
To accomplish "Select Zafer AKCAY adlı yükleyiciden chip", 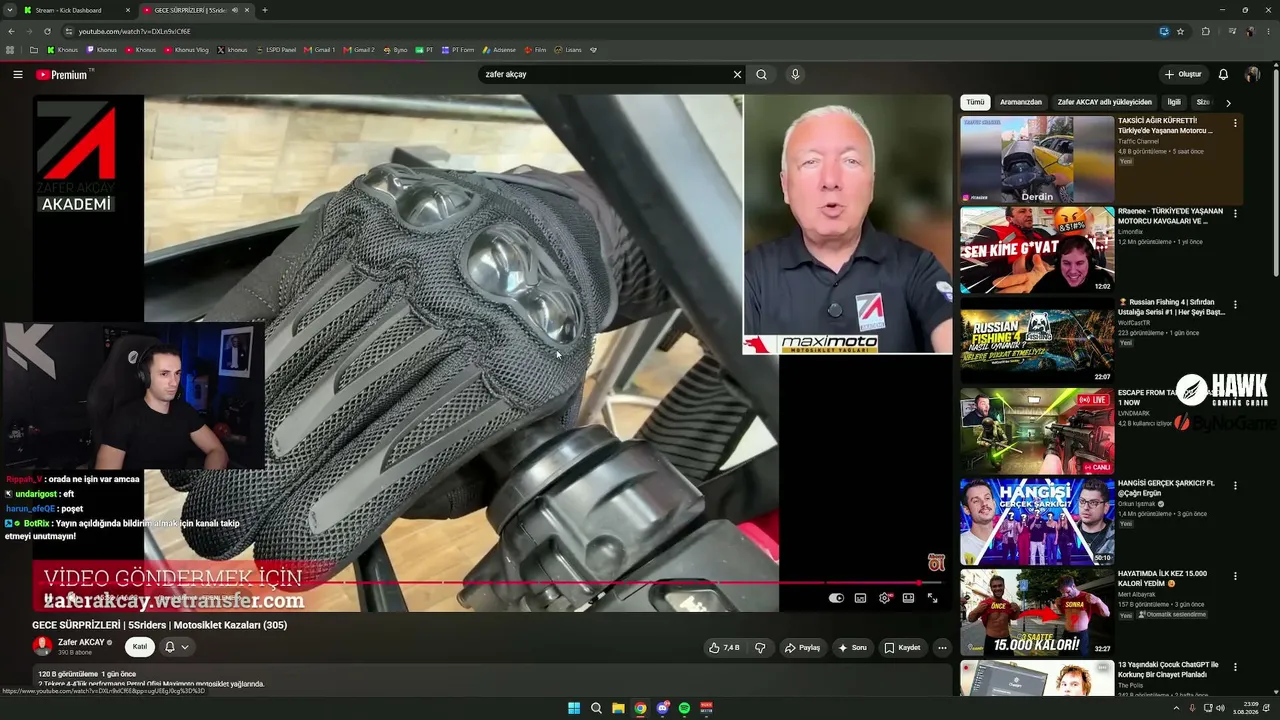I will pyautogui.click(x=1105, y=102).
